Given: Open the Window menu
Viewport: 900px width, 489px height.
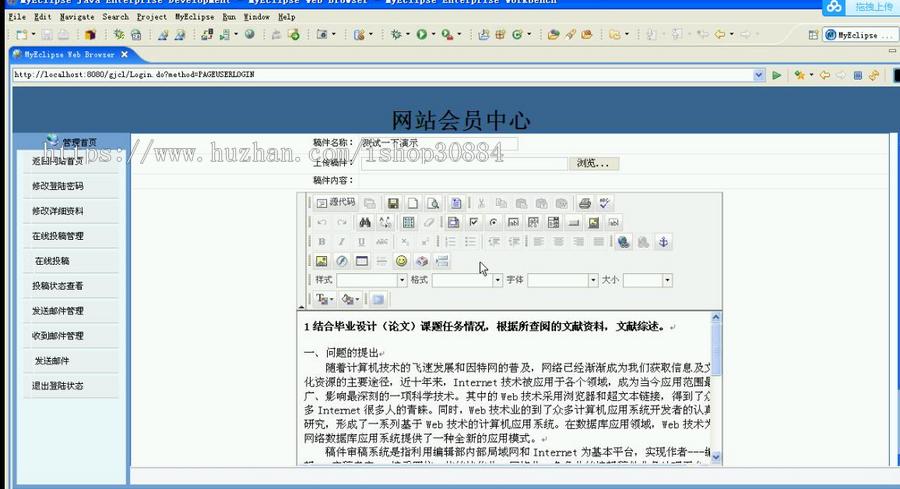Looking at the screenshot, I should (257, 17).
